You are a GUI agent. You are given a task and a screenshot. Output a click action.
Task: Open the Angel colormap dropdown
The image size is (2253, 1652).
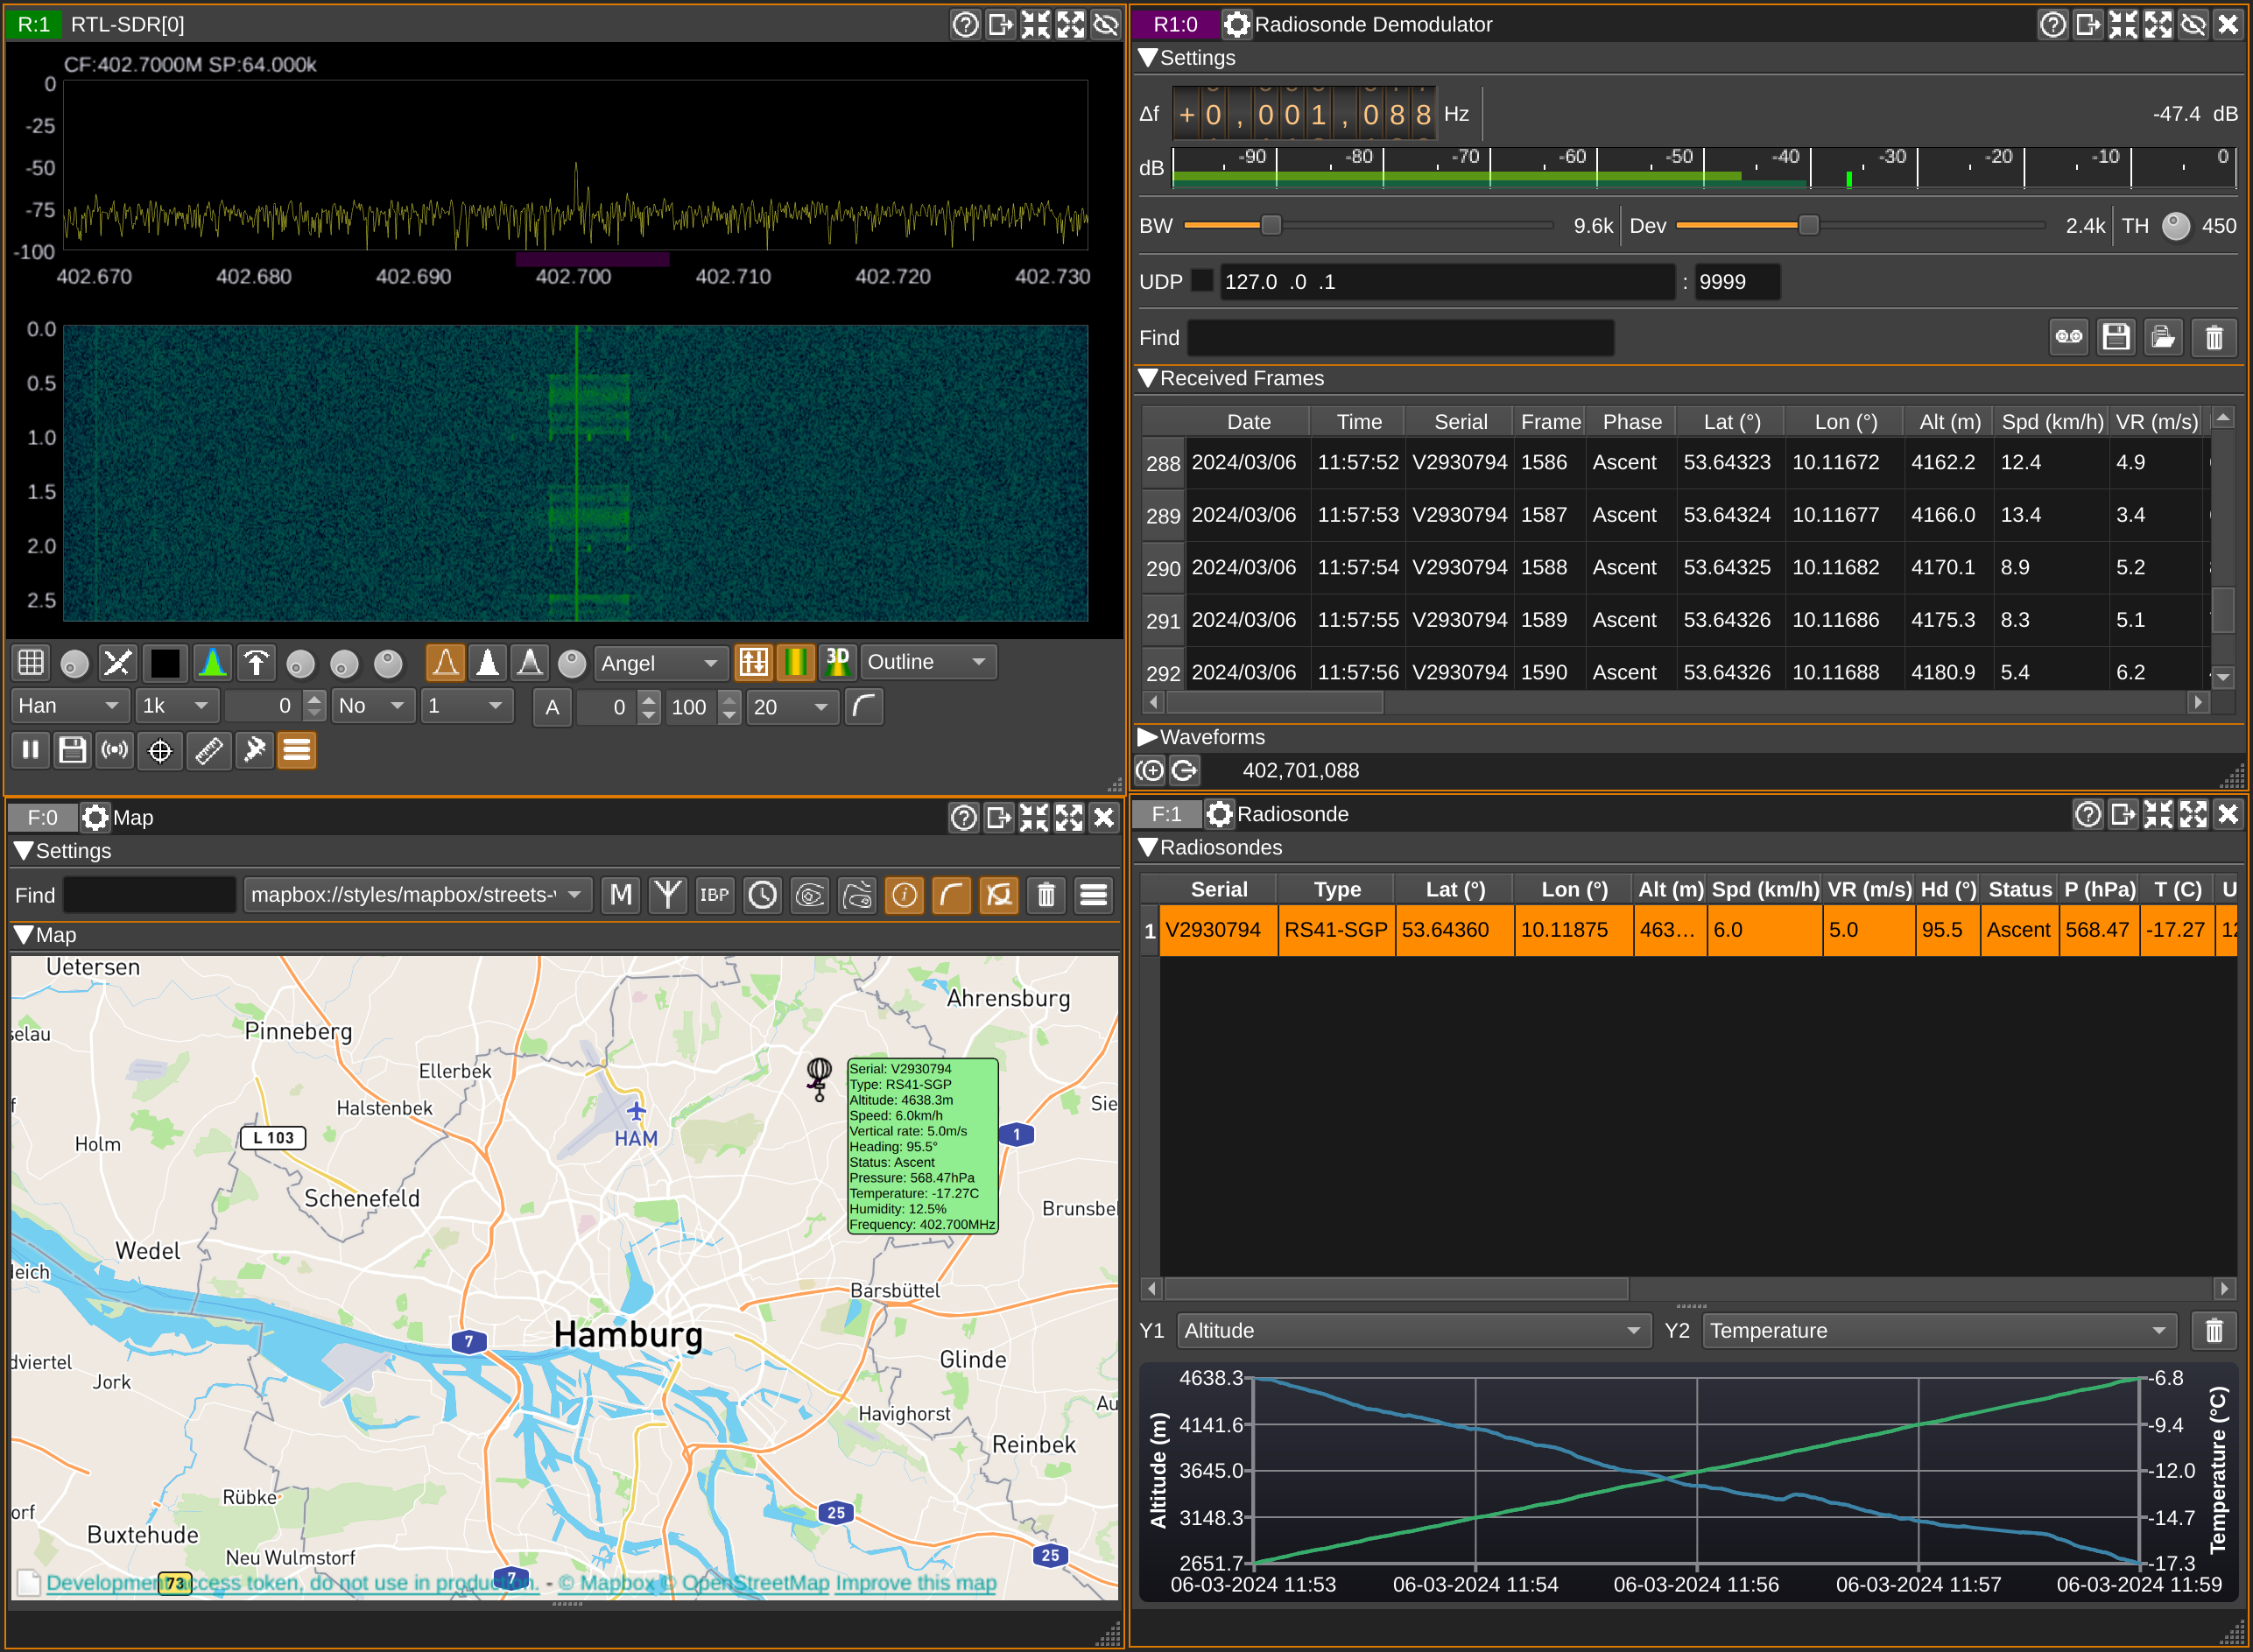pos(660,663)
